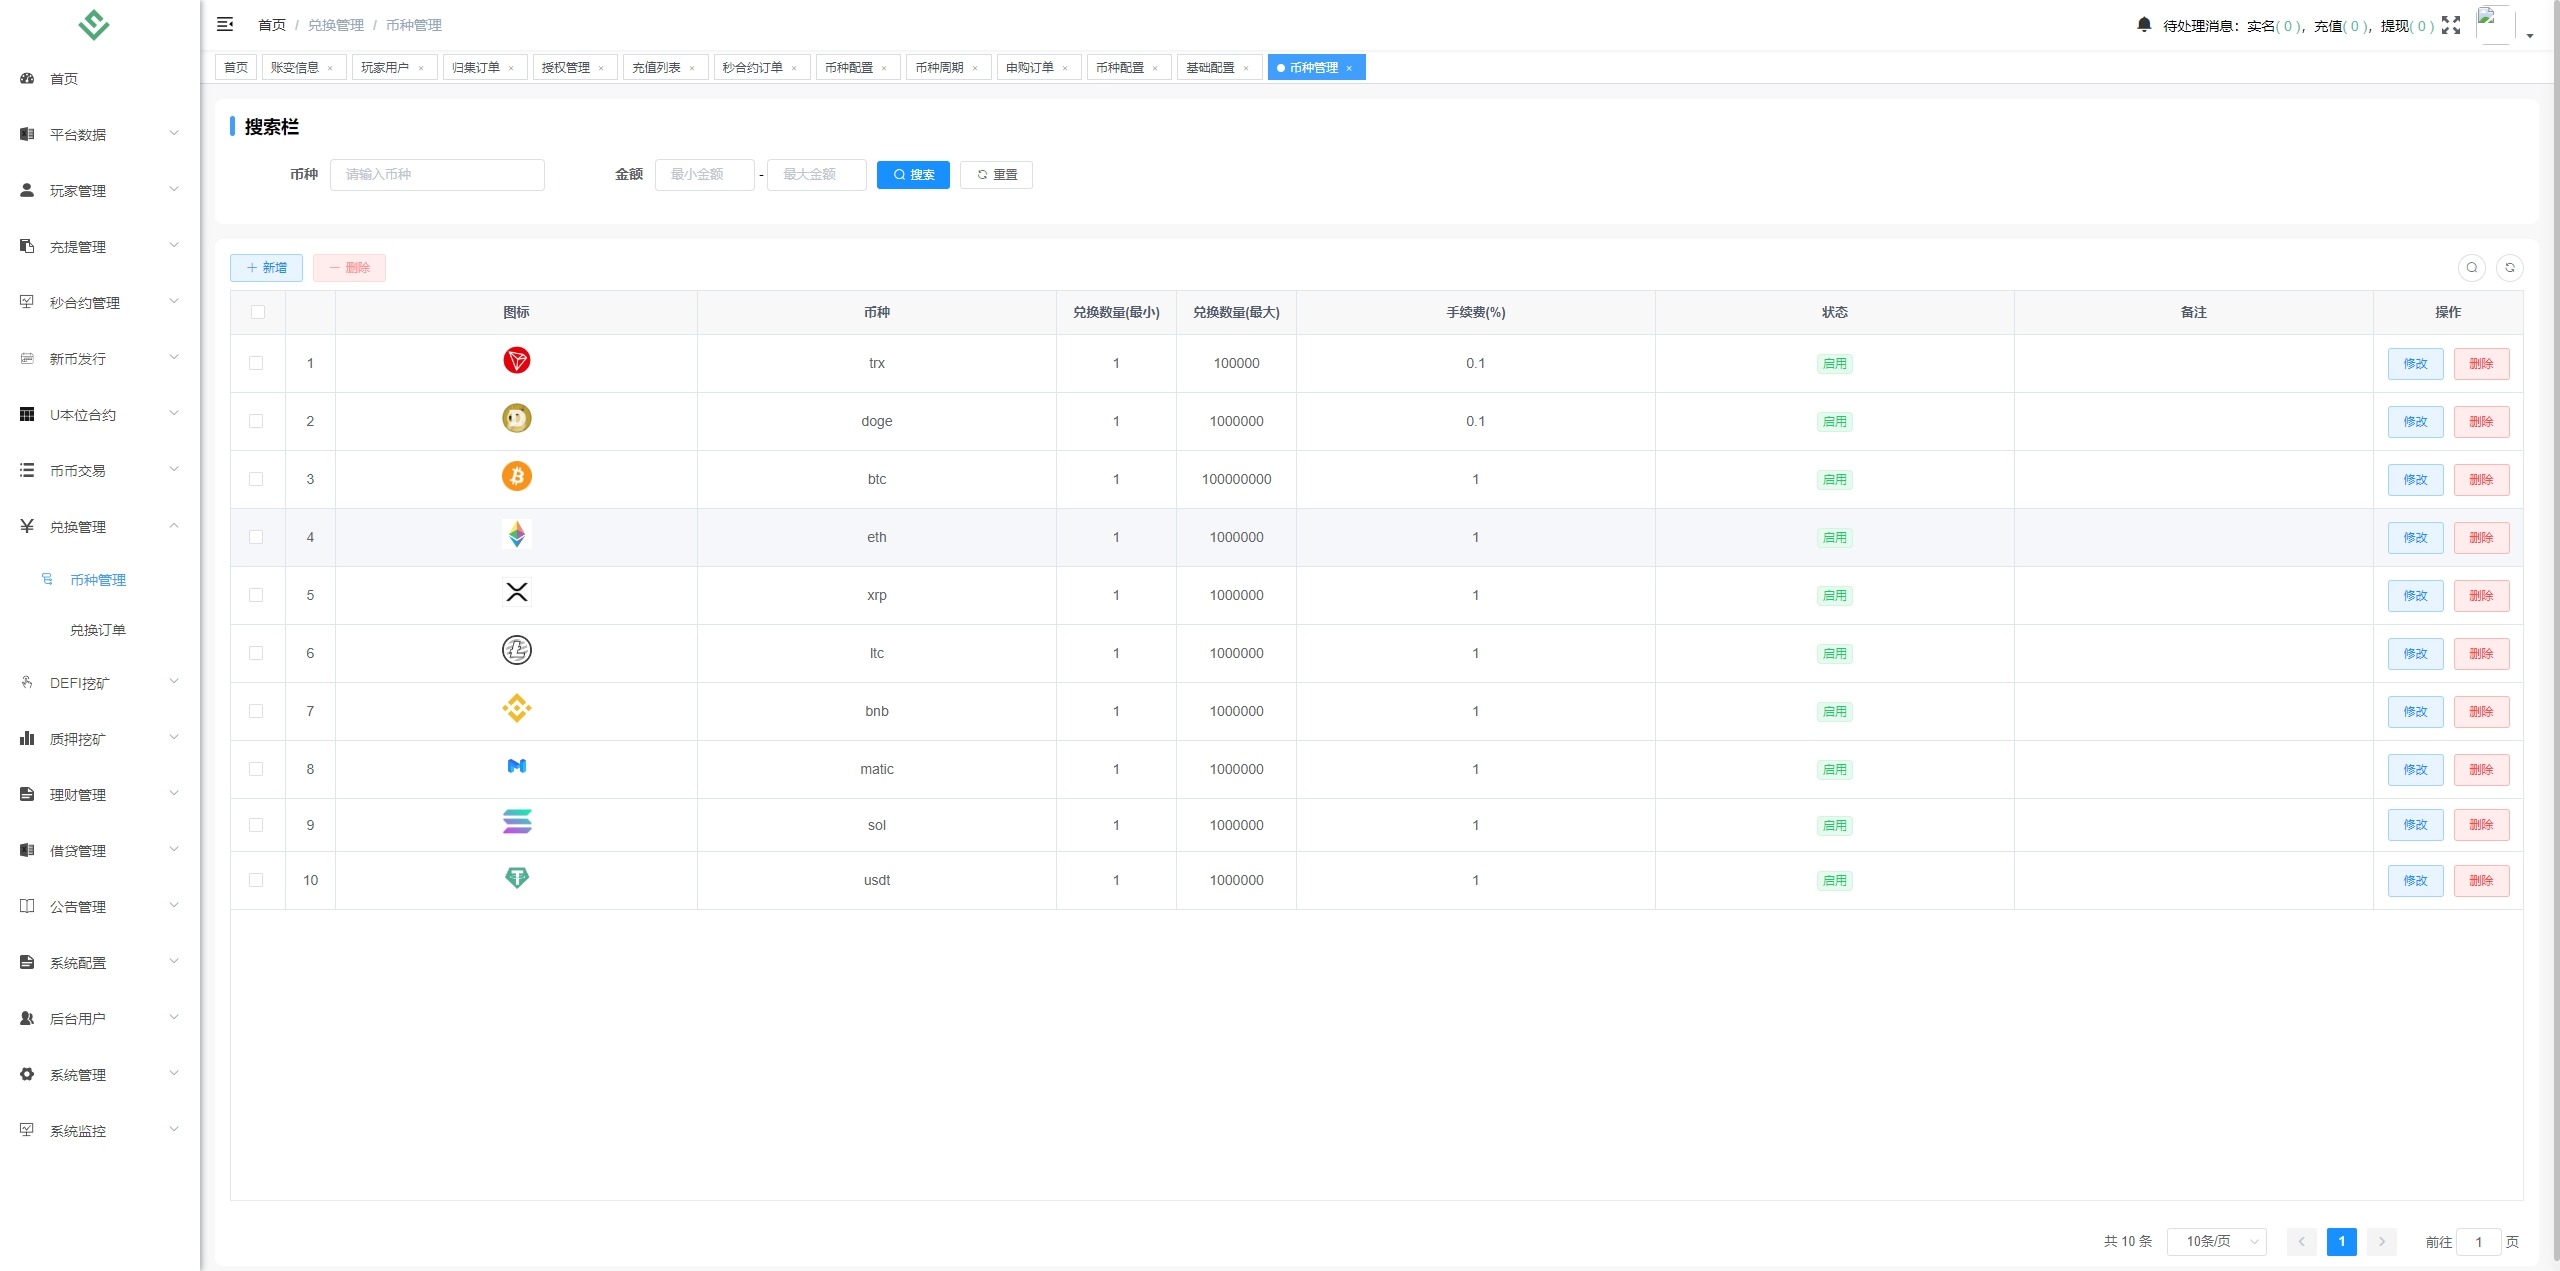
Task: Expand the 平台数据 sidebar menu
Action: pyautogui.click(x=98, y=134)
